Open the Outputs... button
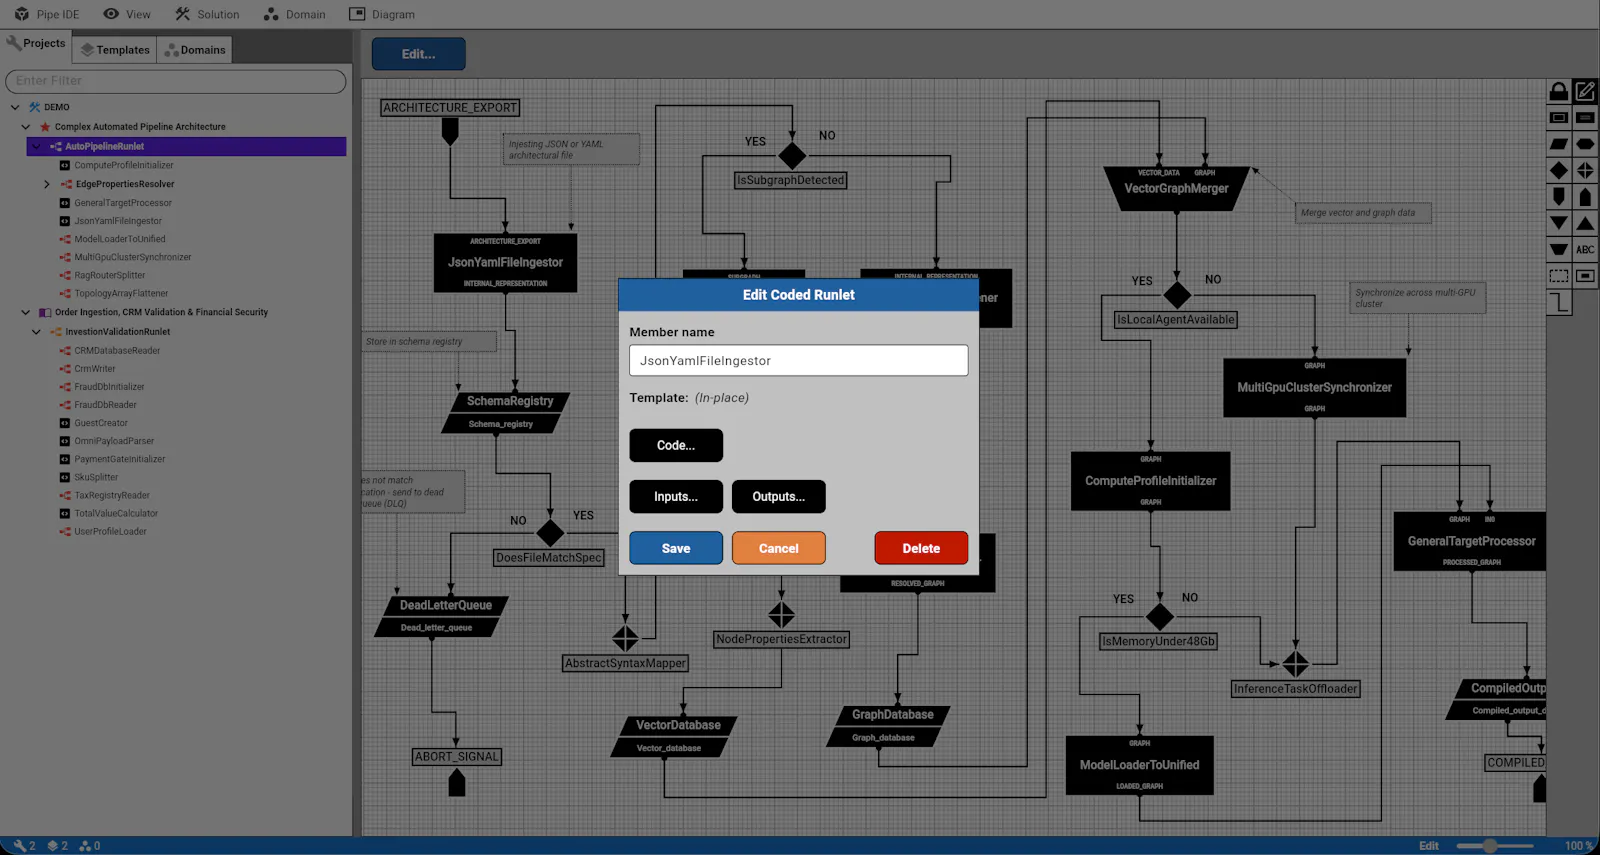The height and width of the screenshot is (855, 1600). click(779, 496)
